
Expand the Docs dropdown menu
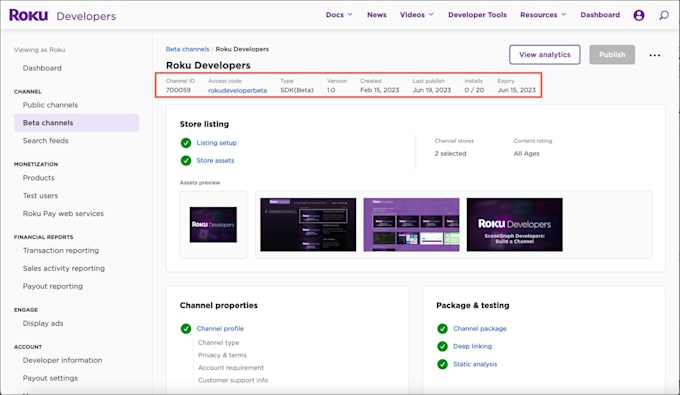pos(339,15)
